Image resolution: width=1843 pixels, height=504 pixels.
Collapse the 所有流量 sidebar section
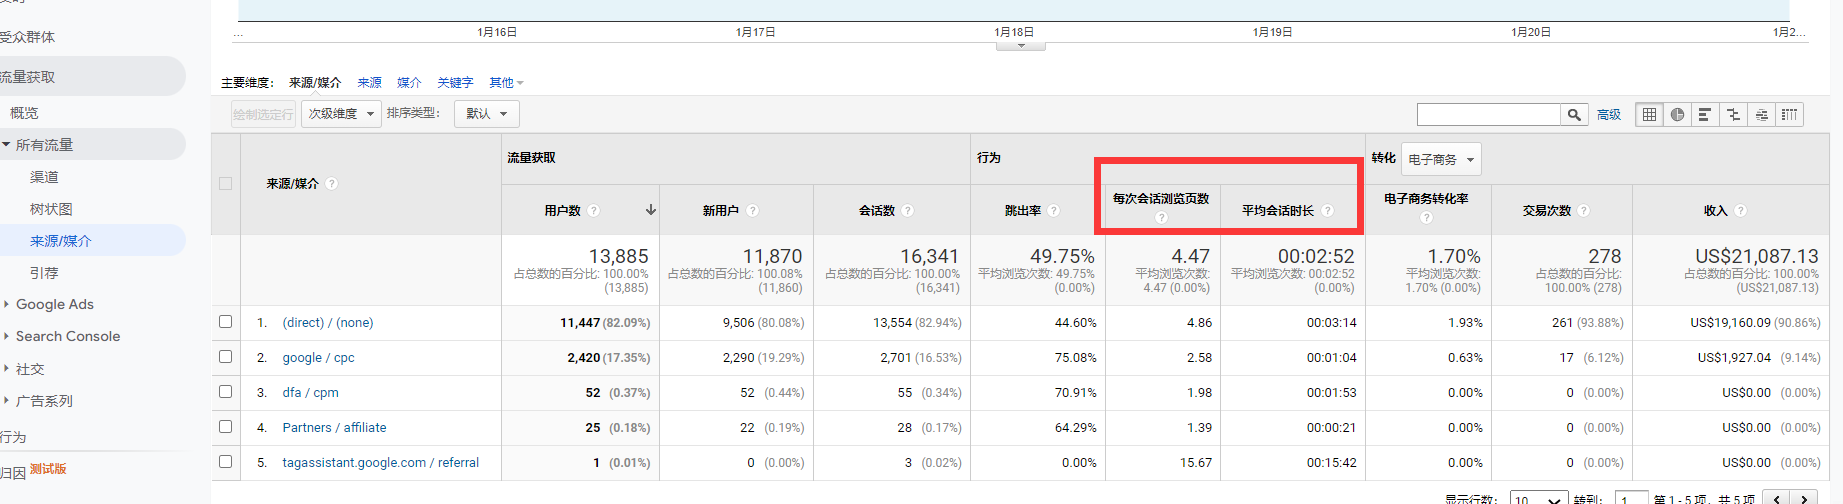click(x=6, y=145)
